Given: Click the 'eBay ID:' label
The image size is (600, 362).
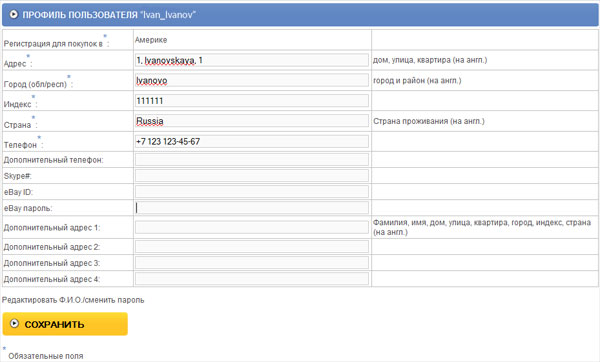Looking at the screenshot, I should [18, 192].
